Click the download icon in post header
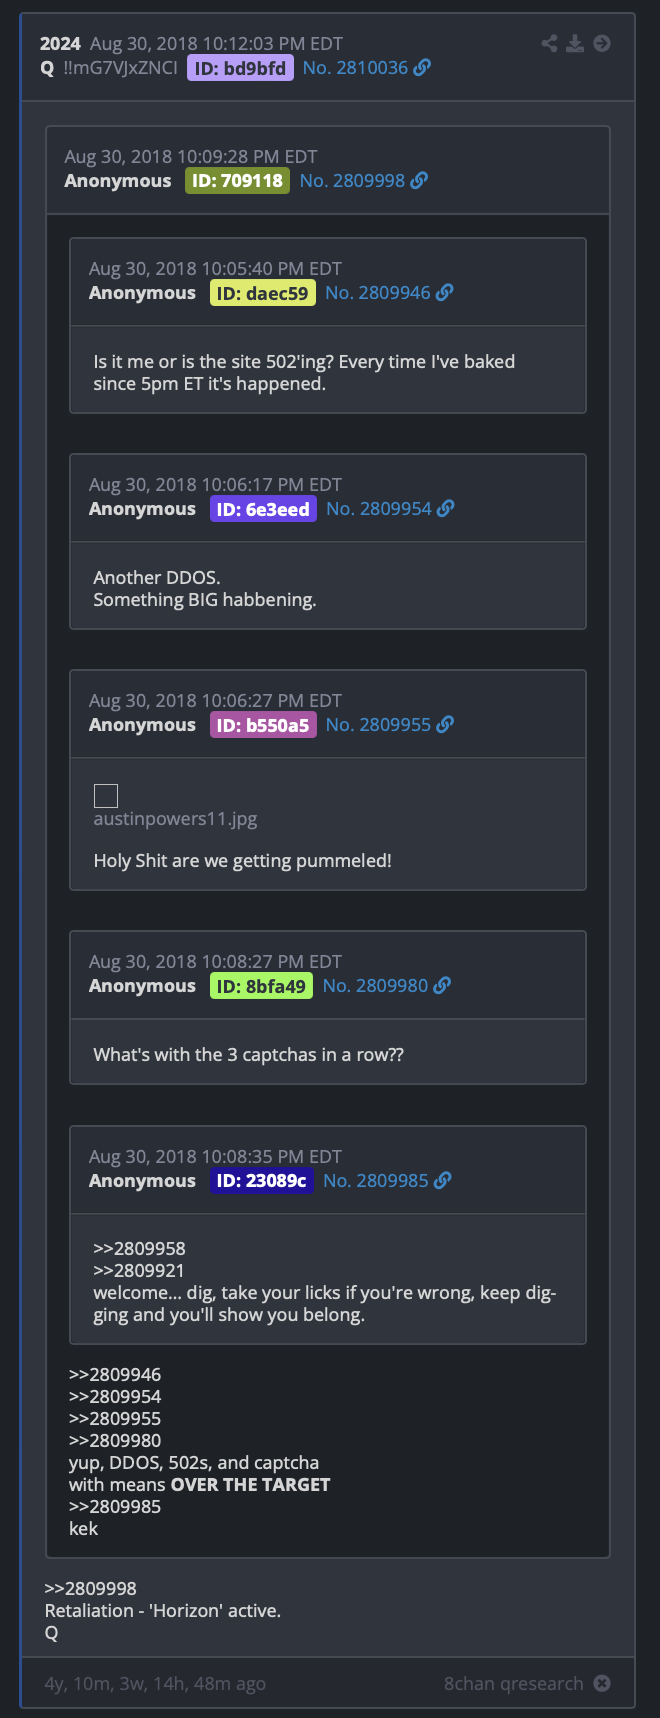Screen dimensions: 660x1718 coord(575,43)
